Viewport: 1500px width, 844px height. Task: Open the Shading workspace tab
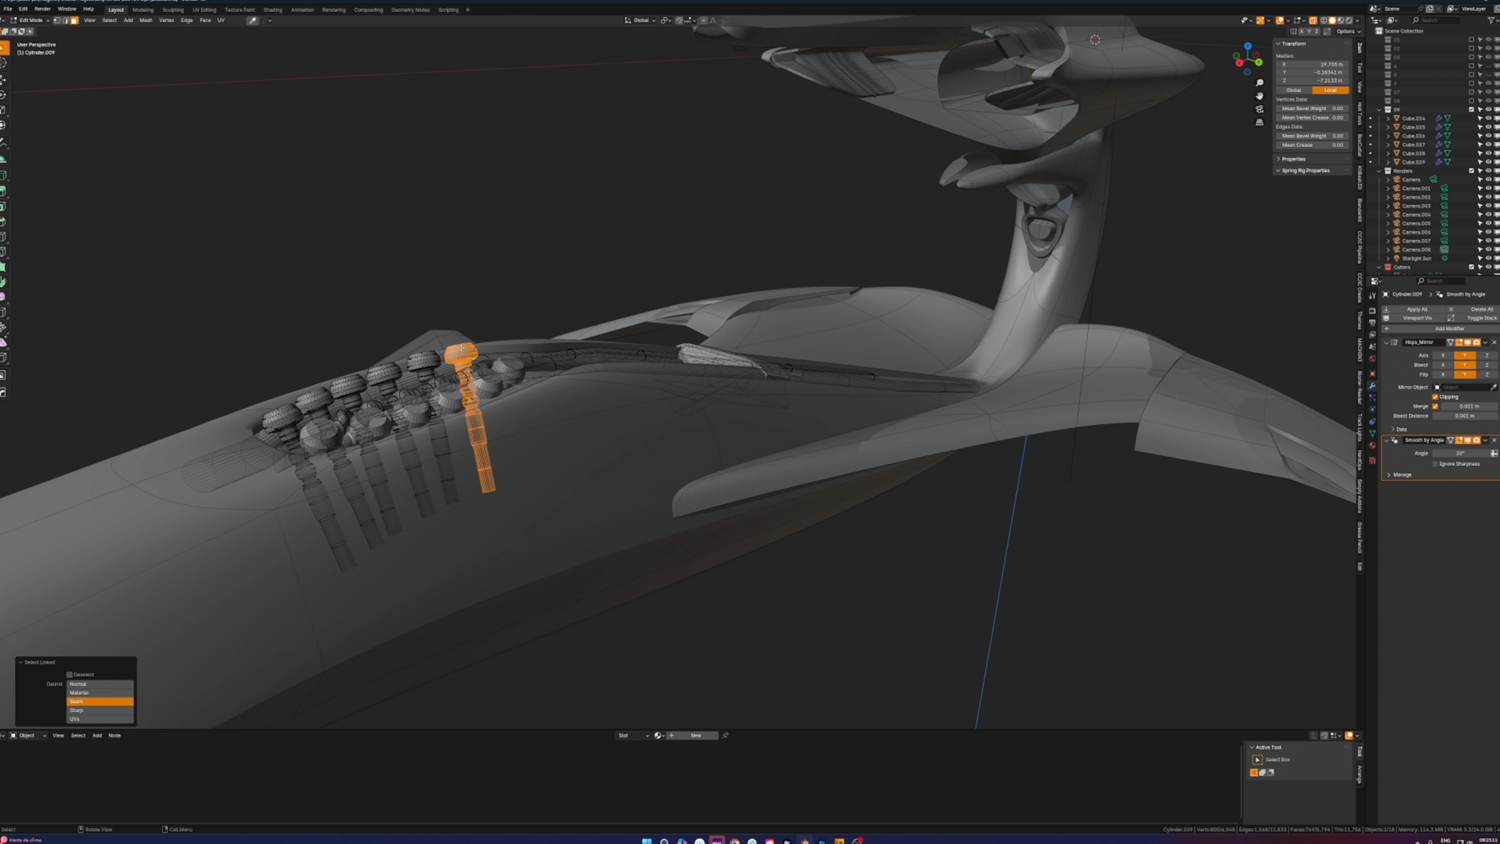(273, 10)
